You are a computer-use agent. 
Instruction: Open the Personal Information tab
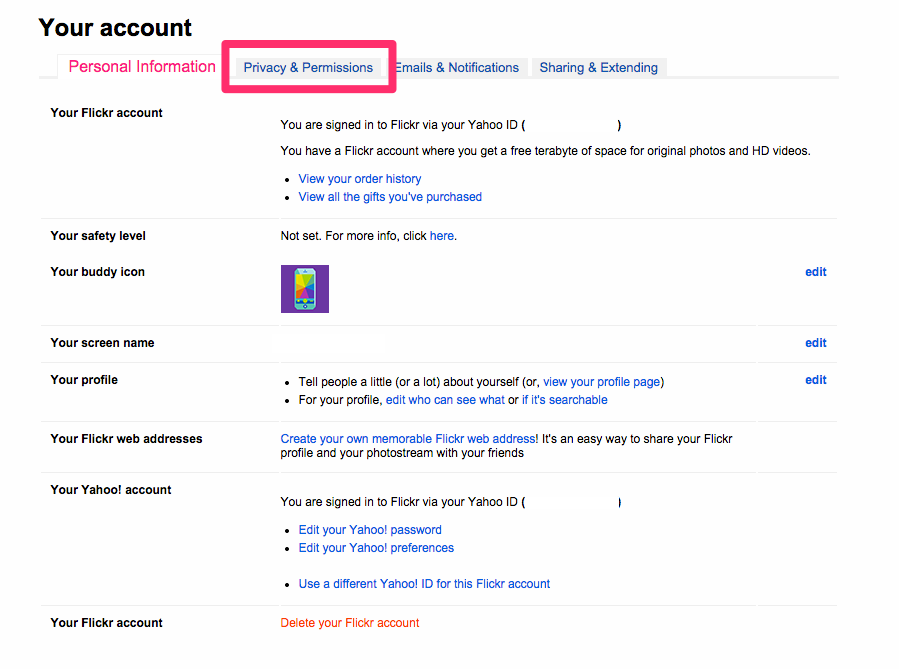(142, 66)
